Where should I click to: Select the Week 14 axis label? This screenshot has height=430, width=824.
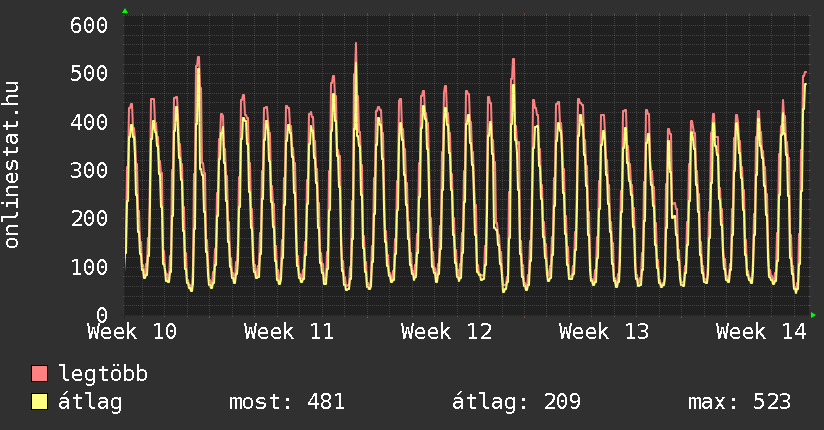pos(760,331)
